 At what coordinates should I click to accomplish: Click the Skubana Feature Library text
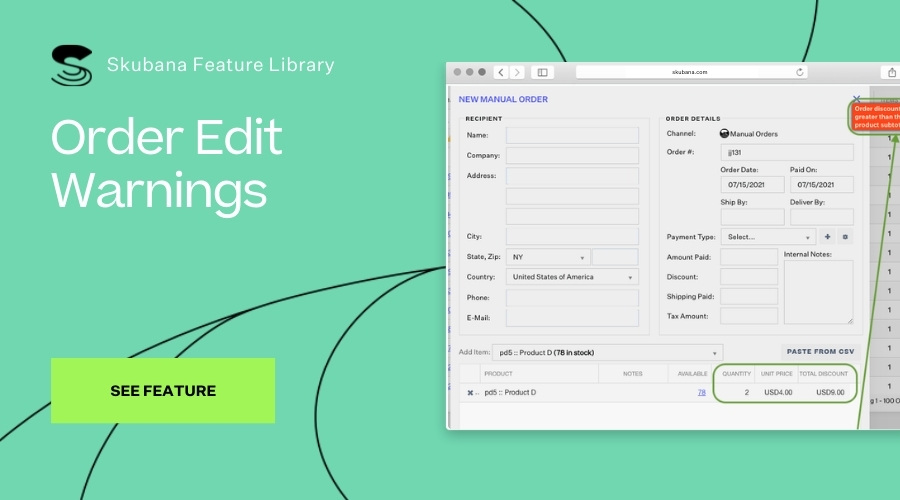tap(220, 65)
